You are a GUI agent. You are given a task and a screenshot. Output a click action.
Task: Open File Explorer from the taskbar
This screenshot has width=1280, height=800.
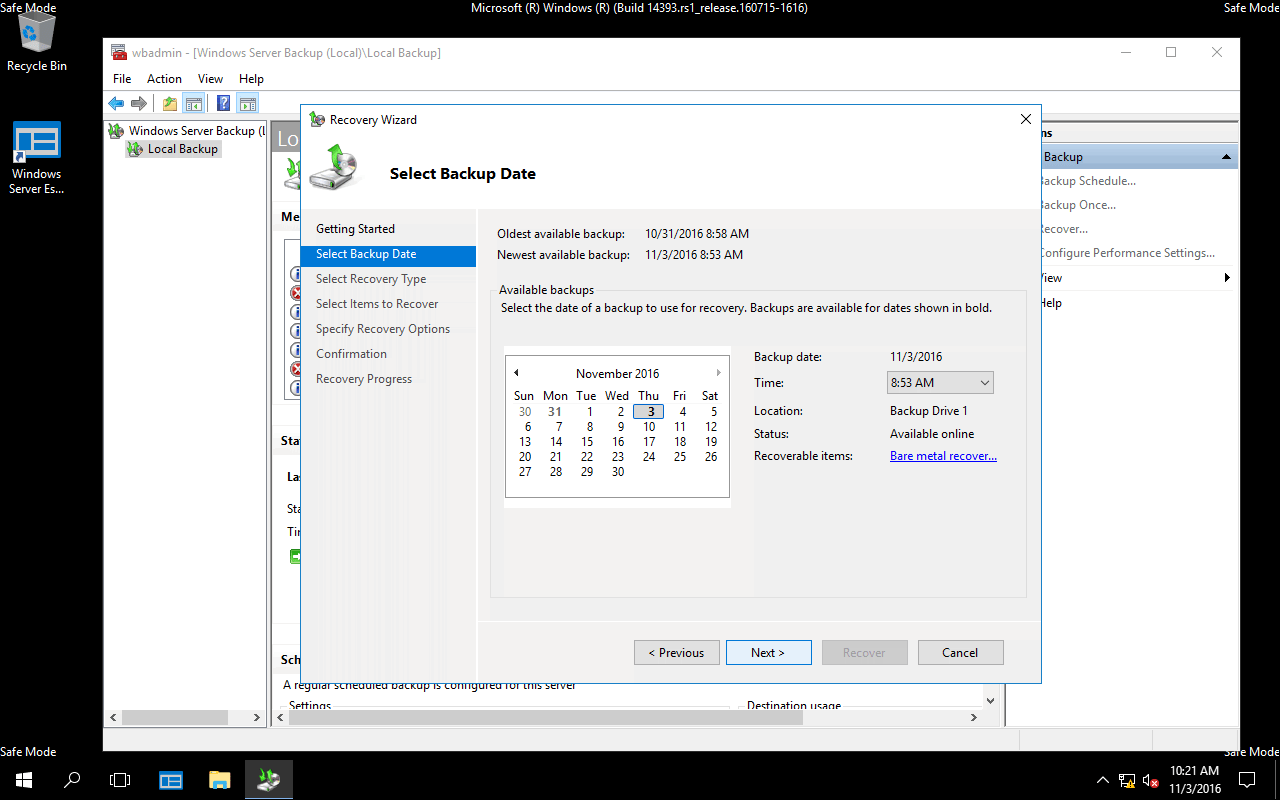click(x=220, y=780)
